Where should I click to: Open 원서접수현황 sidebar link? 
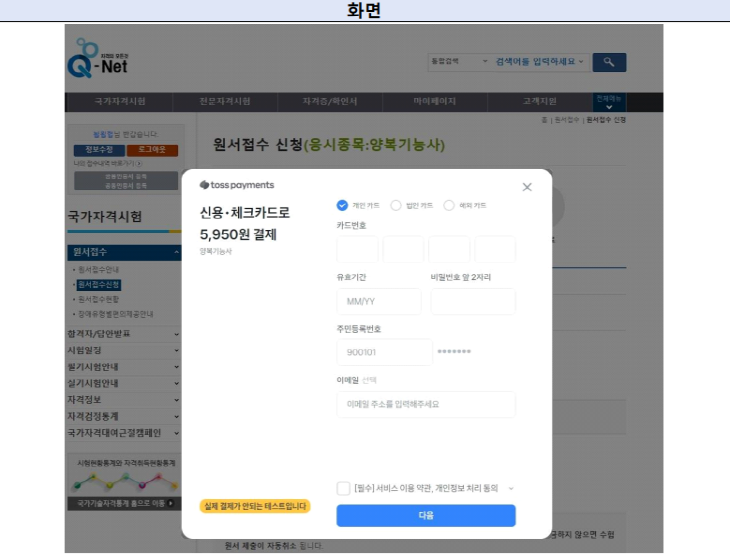[x=98, y=299]
